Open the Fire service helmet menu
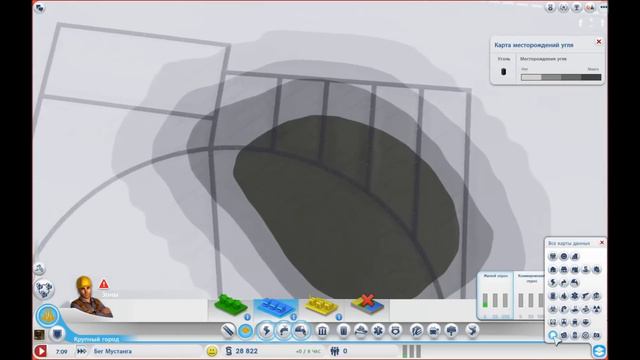The height and width of the screenshot is (360, 640). coord(361,330)
